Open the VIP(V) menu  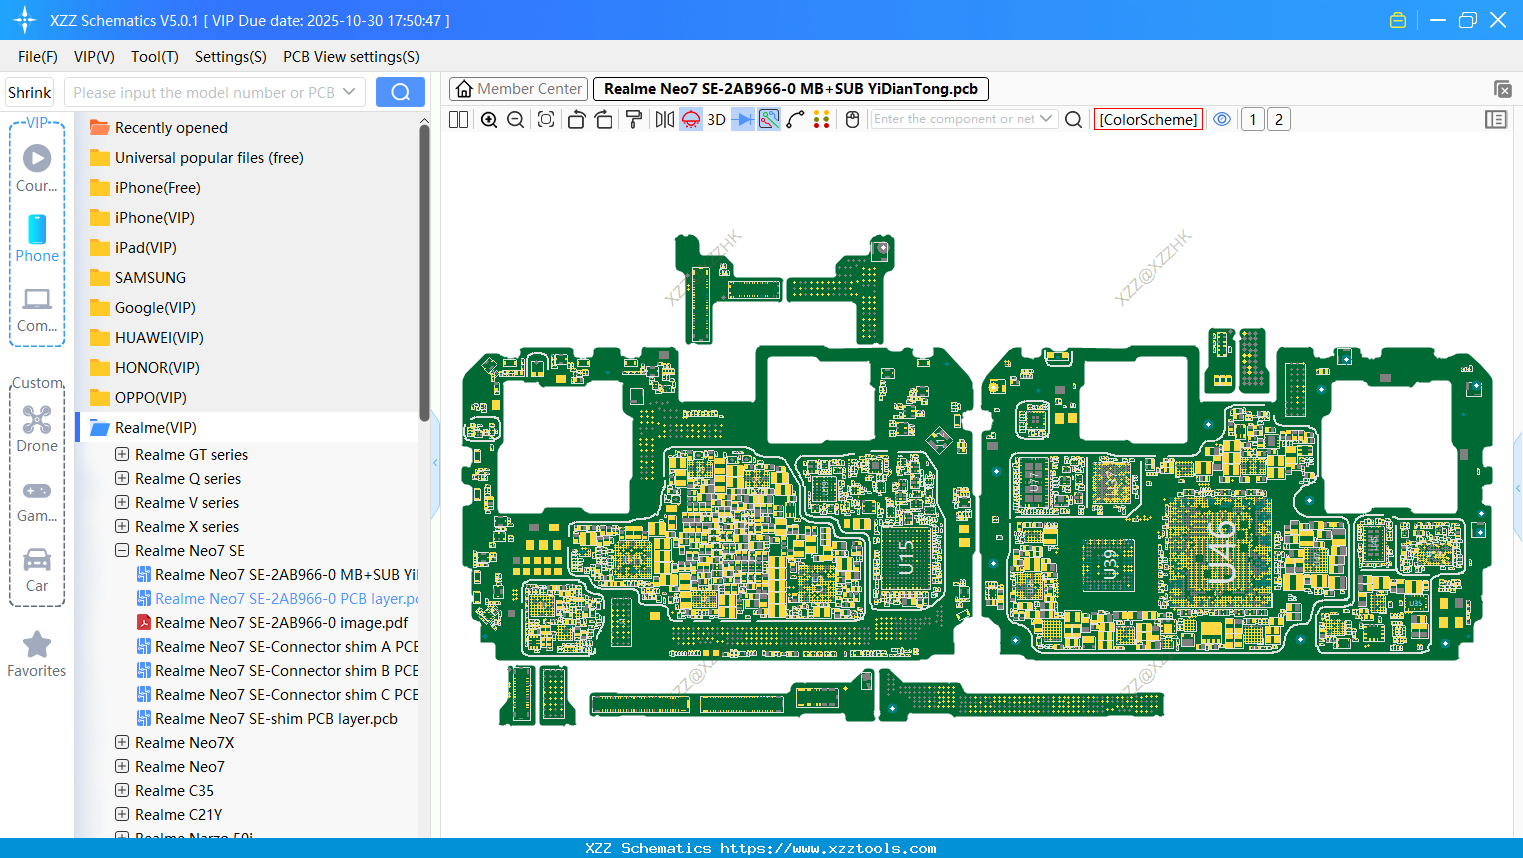pos(94,57)
